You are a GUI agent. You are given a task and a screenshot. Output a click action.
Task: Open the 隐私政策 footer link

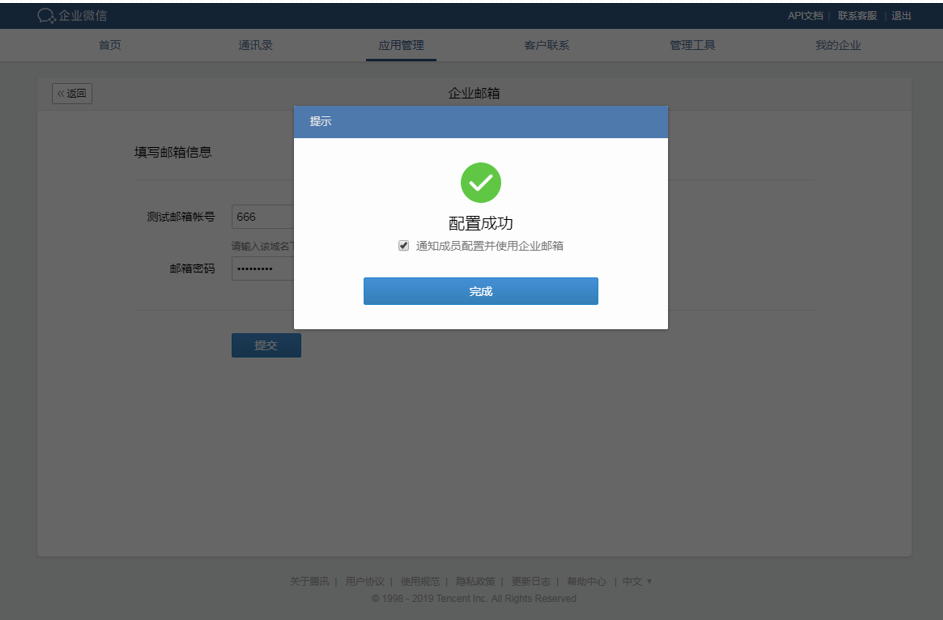pyautogui.click(x=475, y=581)
